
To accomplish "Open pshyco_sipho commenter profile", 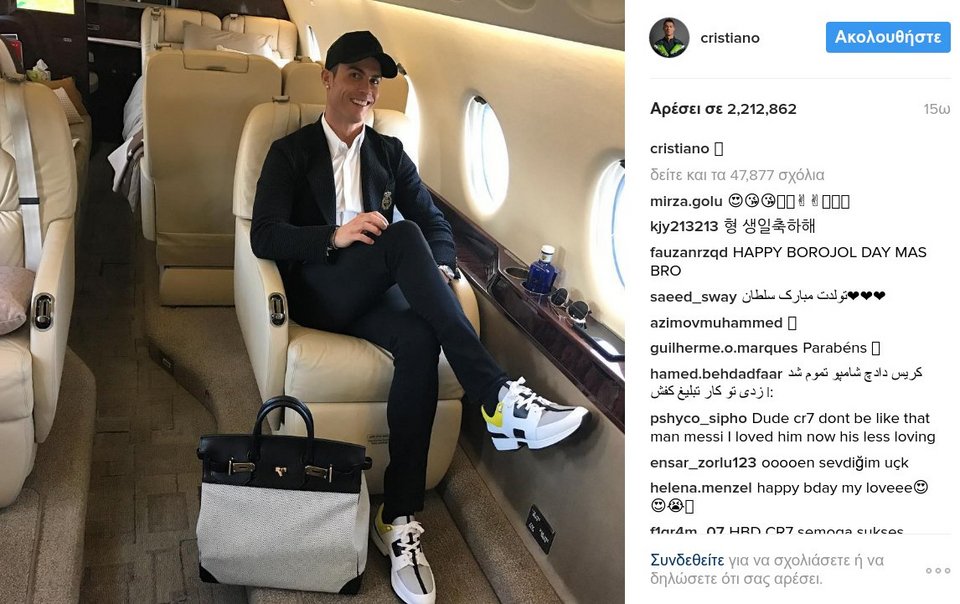I will [699, 419].
